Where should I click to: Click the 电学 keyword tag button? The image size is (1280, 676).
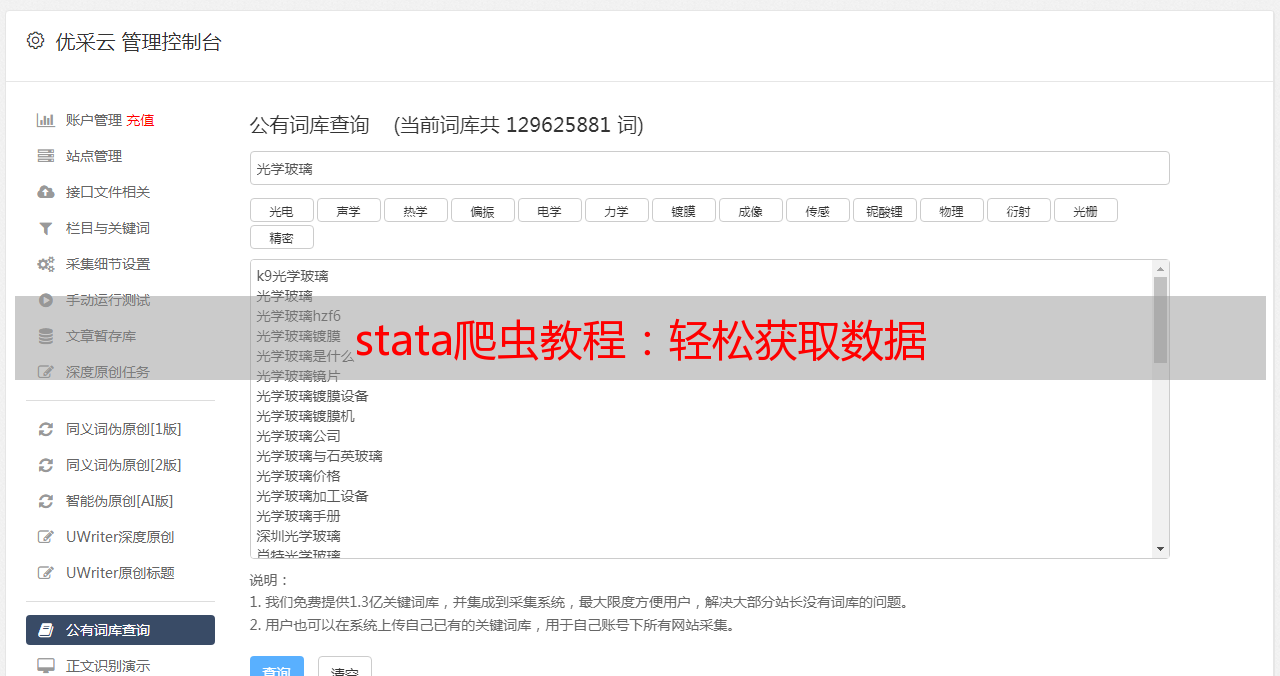click(549, 210)
